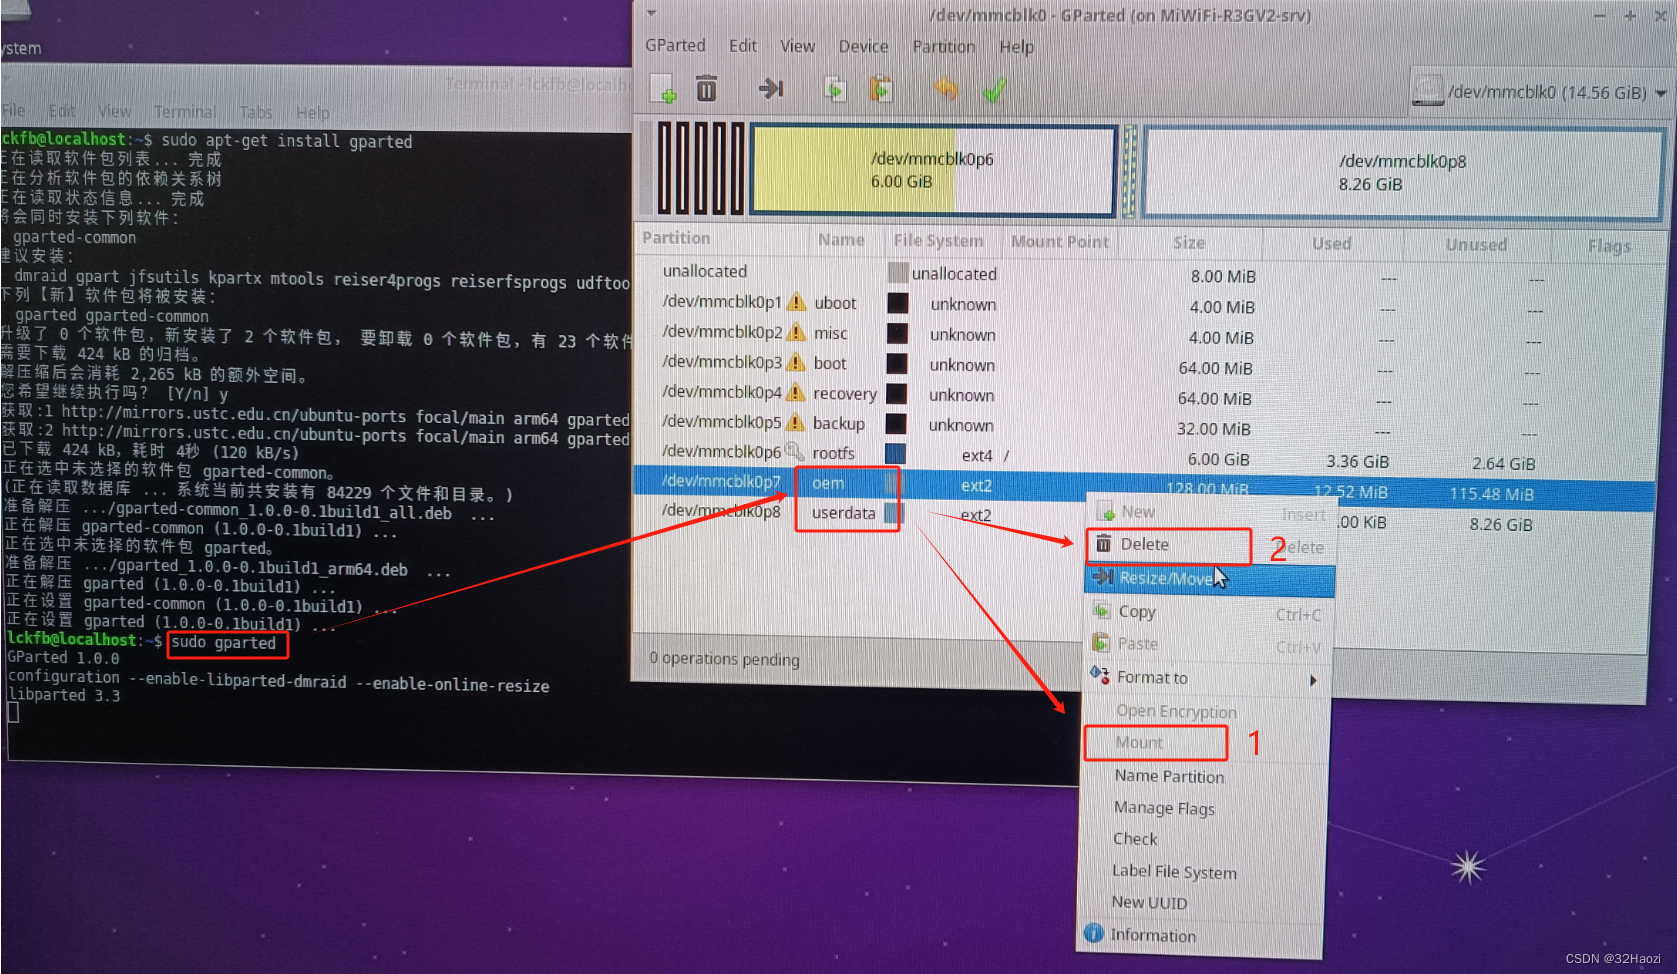Click the green apply all operations checkmark
The height and width of the screenshot is (974, 1677).
tap(993, 91)
